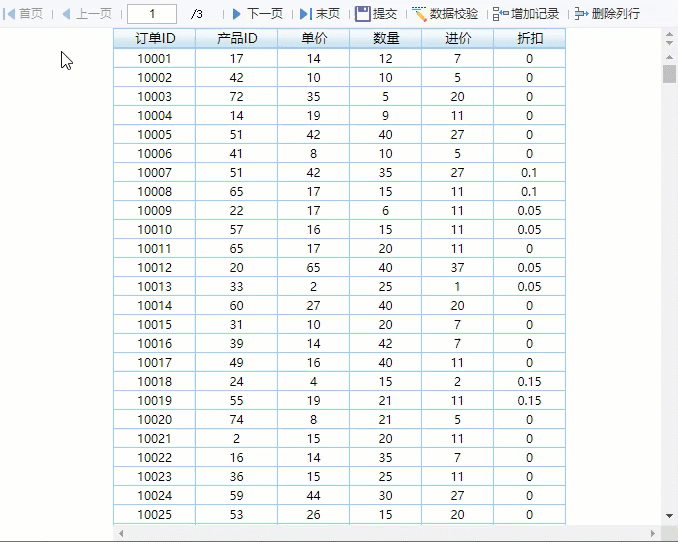Select the 进价 column header
Image resolution: width=678 pixels, height=542 pixels.
tap(457, 38)
